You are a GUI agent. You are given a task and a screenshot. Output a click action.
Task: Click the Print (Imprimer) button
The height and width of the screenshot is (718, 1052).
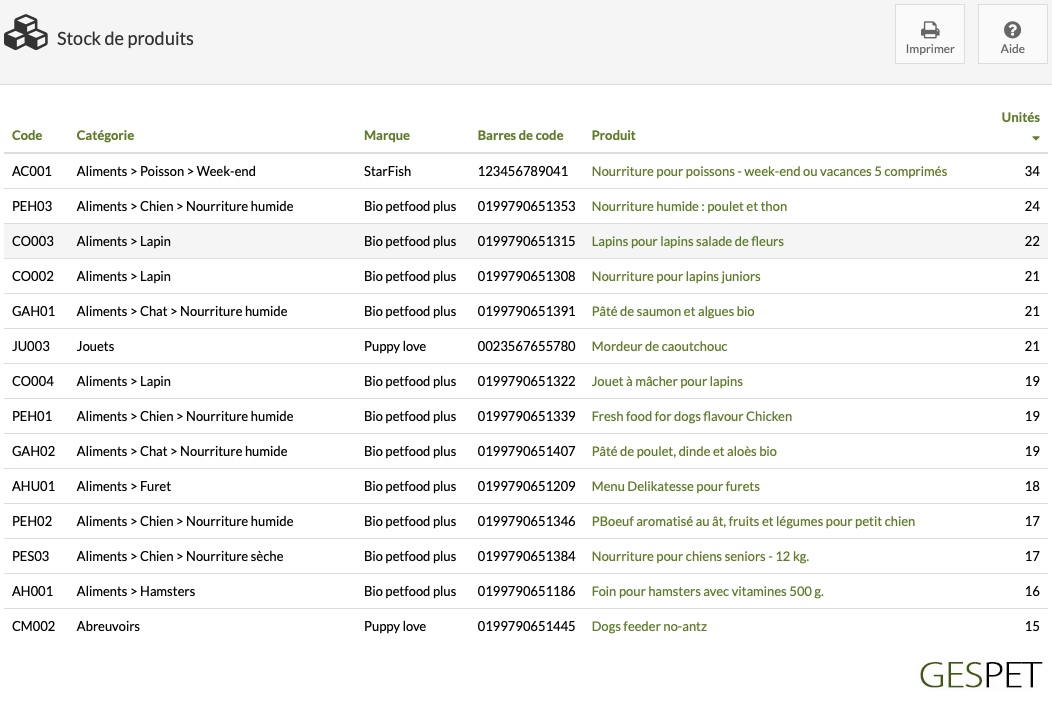(x=929, y=34)
